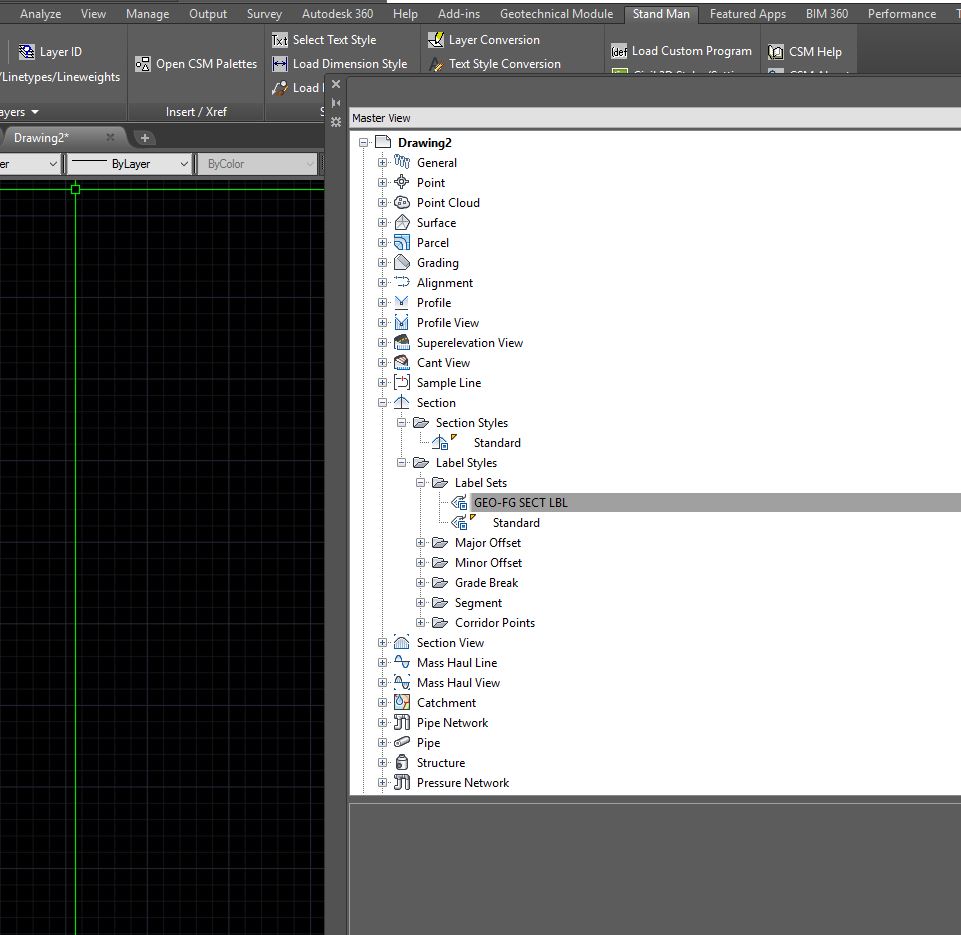
Task: Collapse the Section Styles folder
Action: tap(401, 423)
